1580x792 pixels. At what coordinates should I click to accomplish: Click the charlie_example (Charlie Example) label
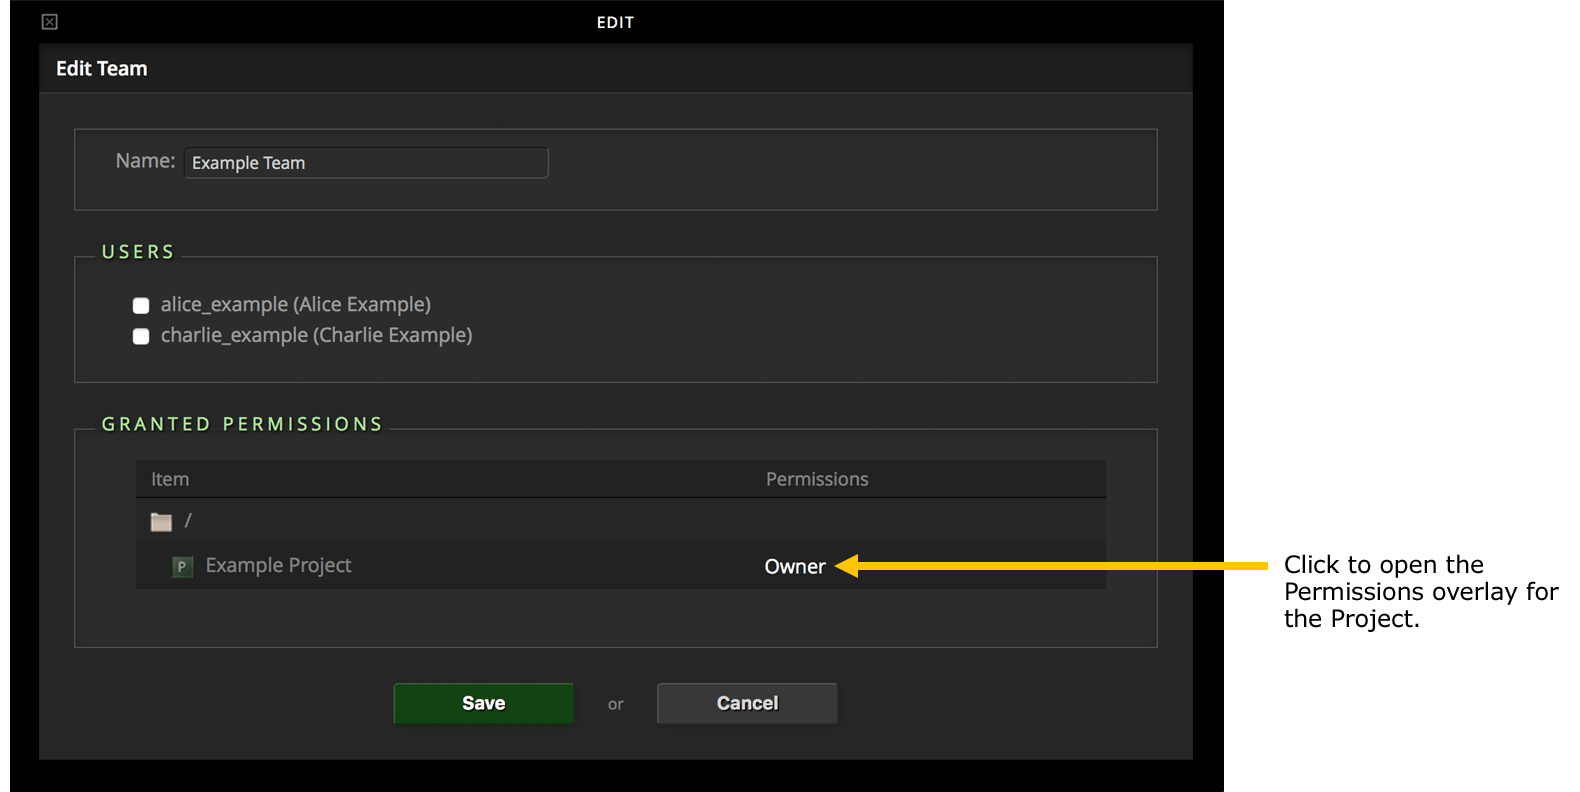(316, 336)
